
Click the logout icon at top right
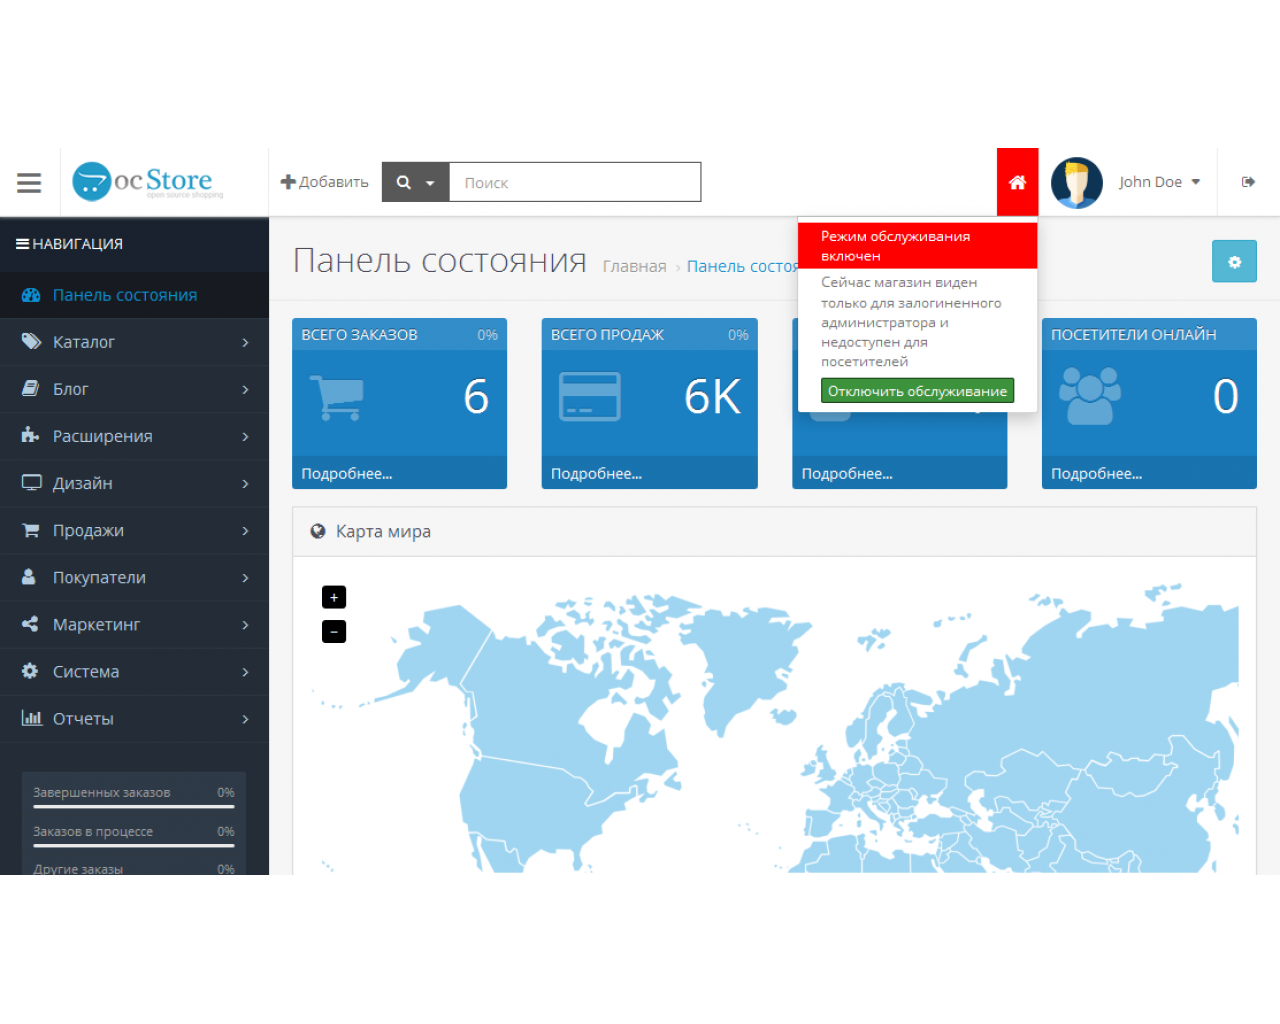[x=1248, y=182]
